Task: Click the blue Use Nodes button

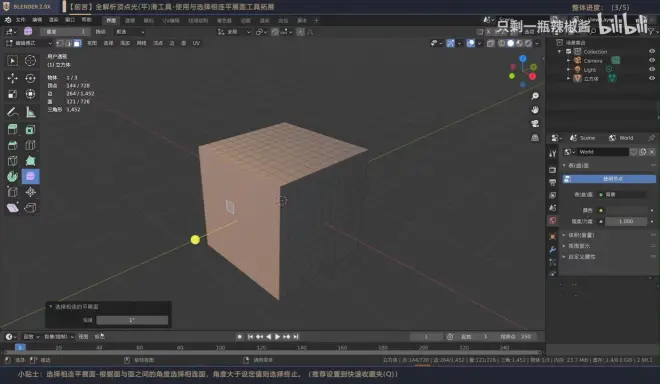Action: coord(609,179)
